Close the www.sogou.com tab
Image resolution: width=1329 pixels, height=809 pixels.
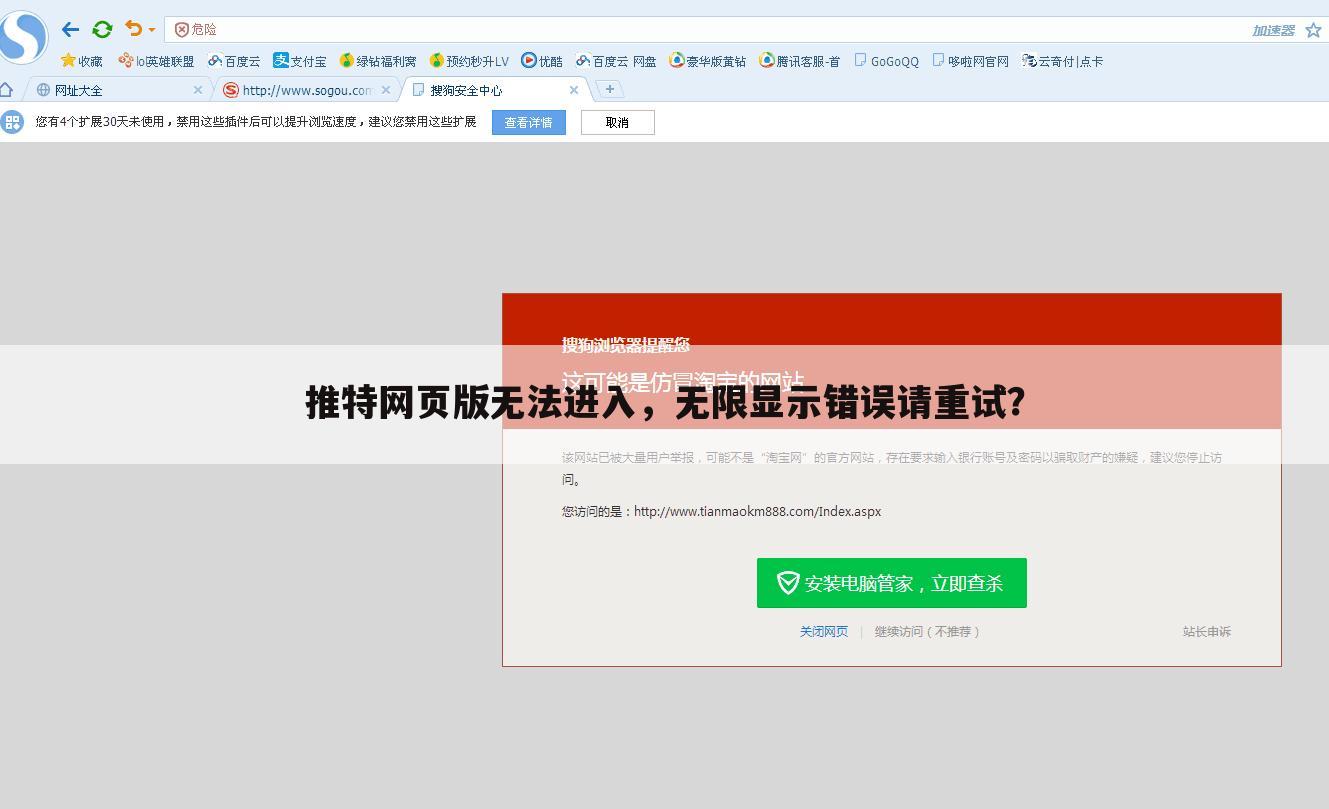click(386, 90)
